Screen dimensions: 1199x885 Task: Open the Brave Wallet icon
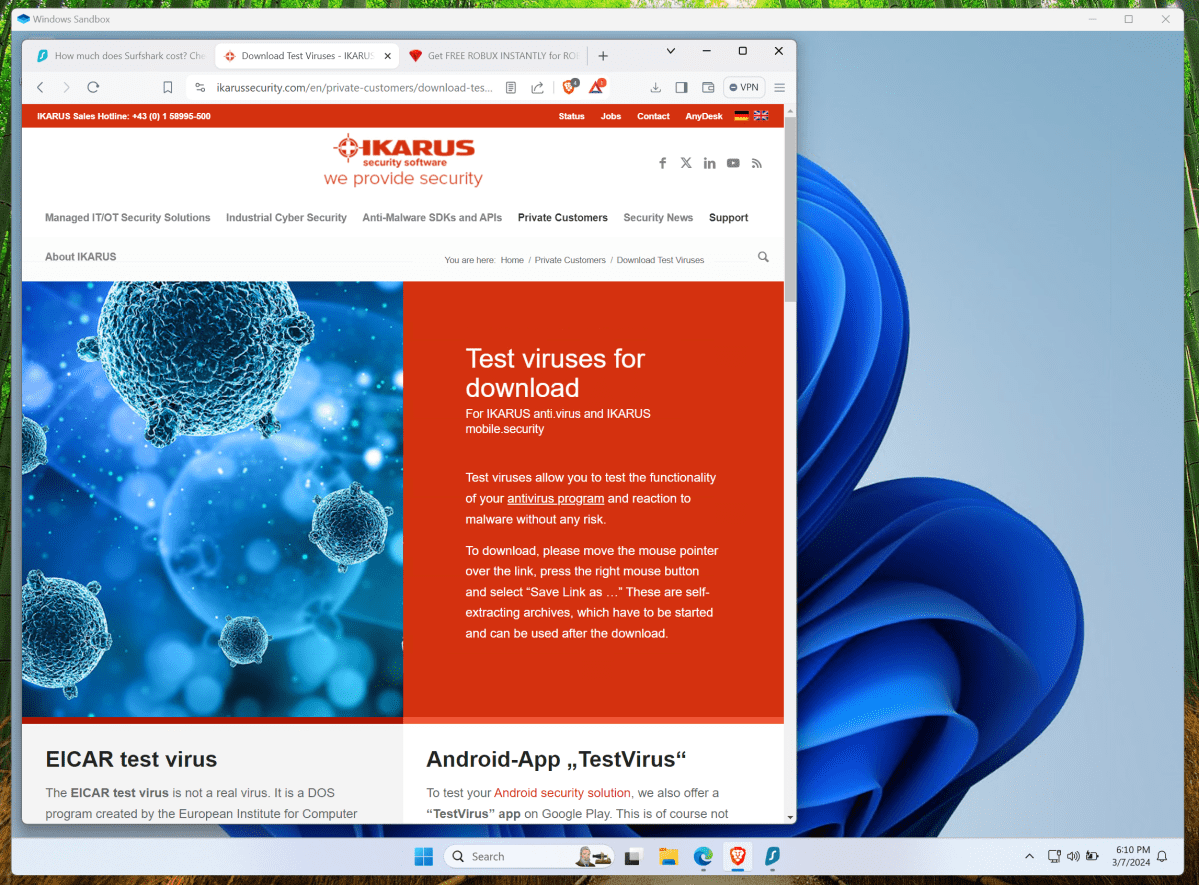point(709,87)
